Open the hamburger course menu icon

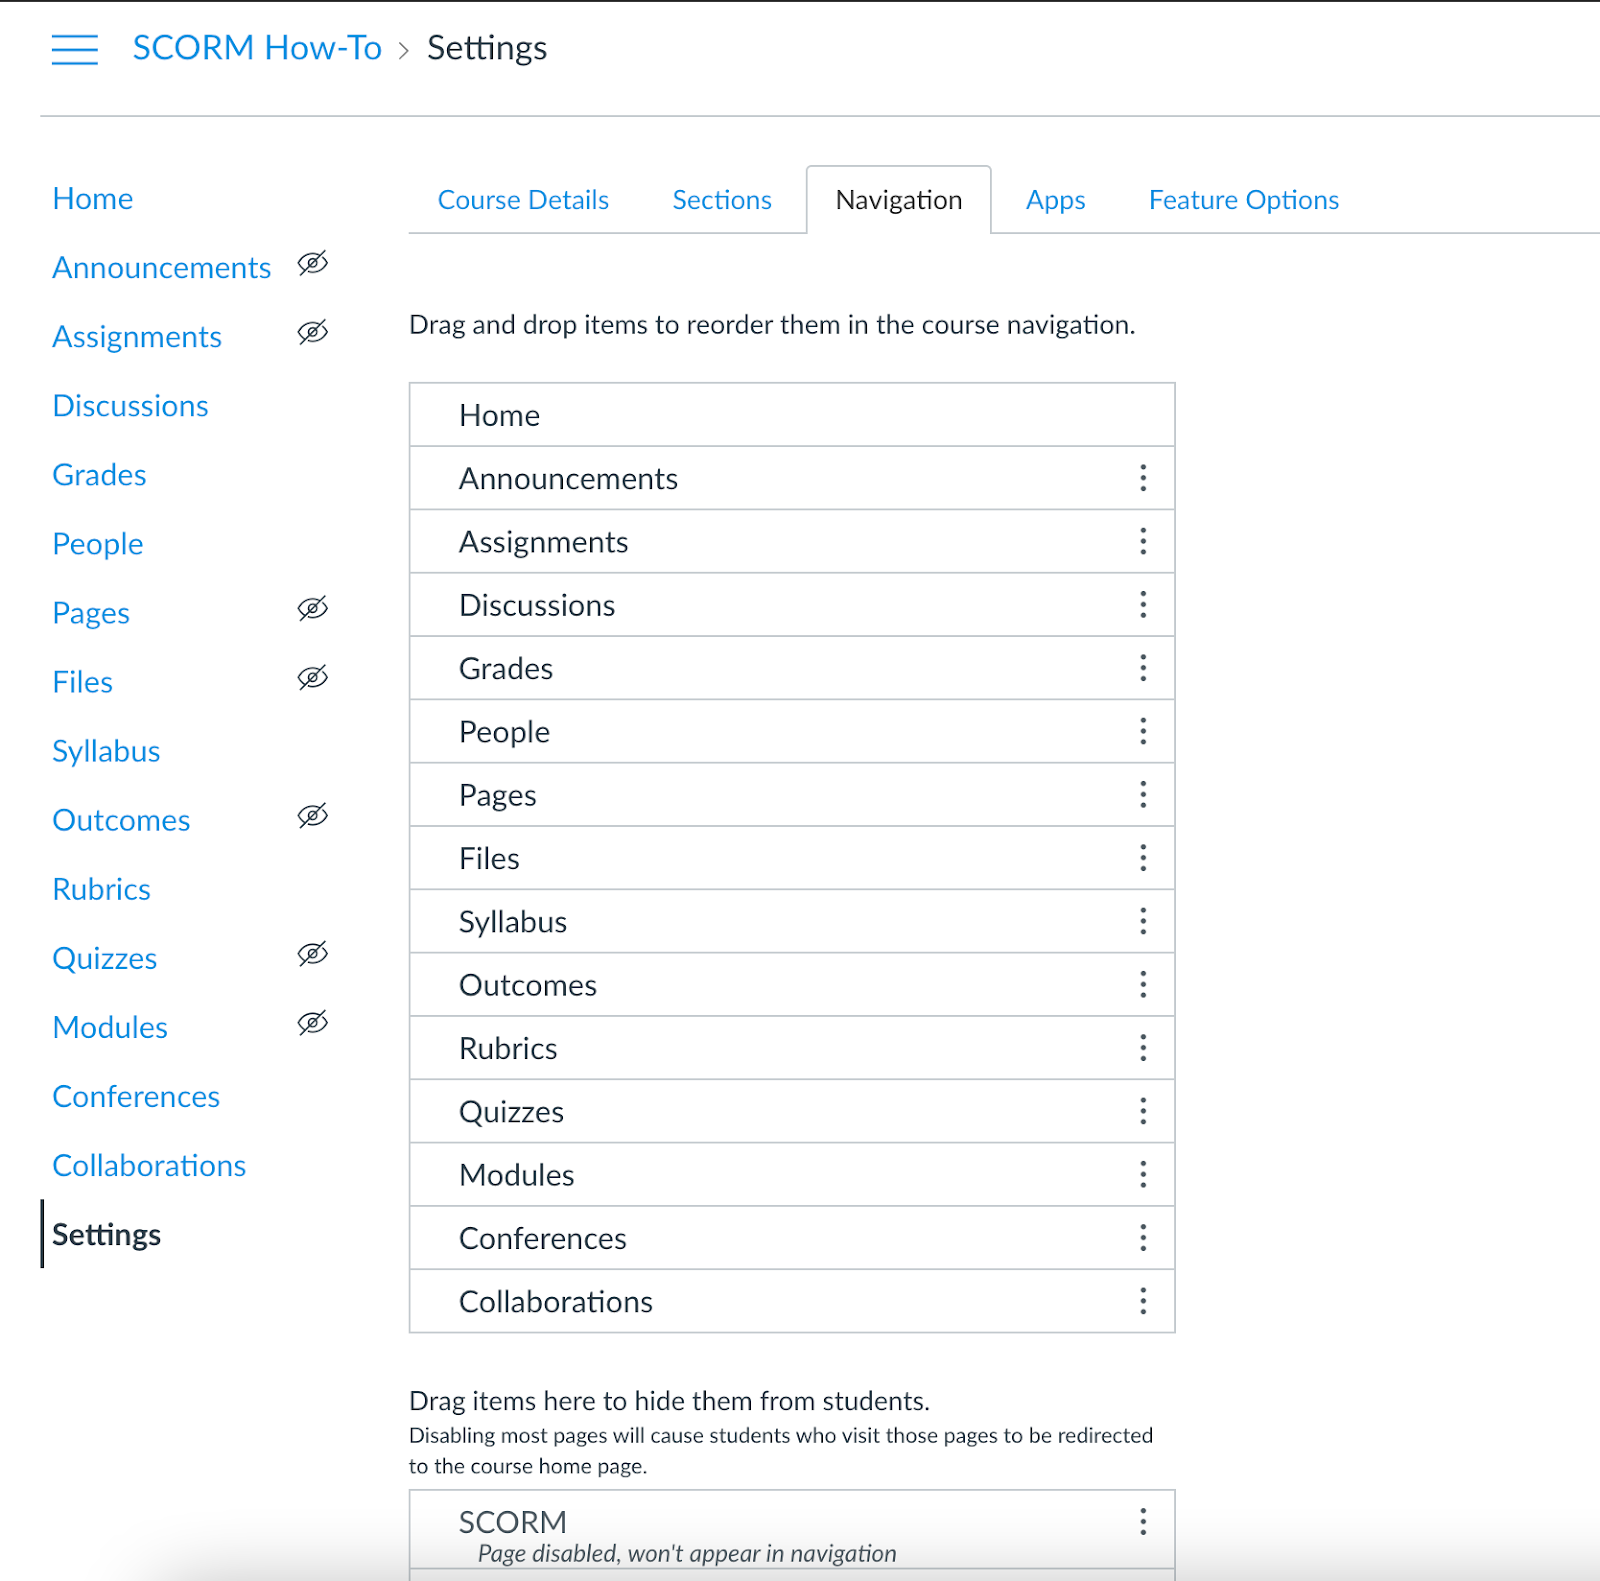[75, 49]
